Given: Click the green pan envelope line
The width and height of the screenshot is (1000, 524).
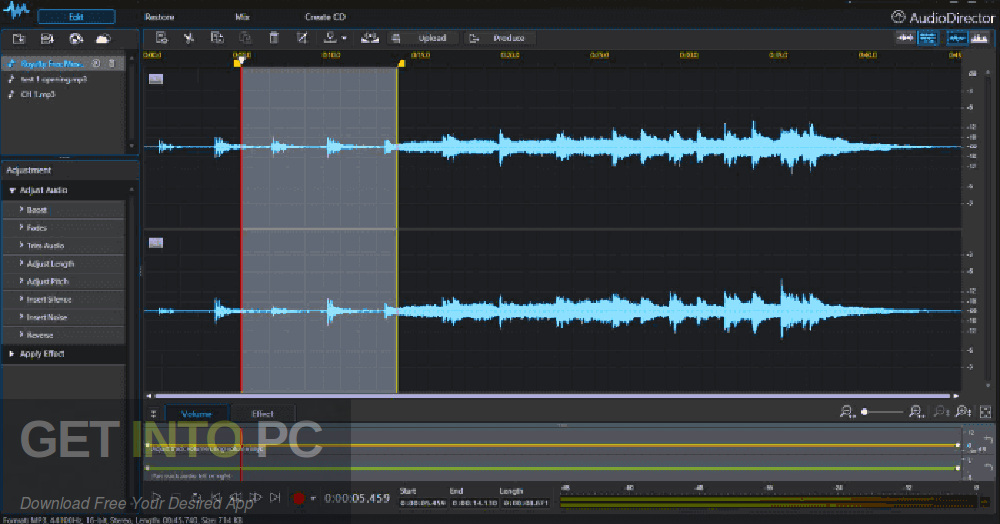Looking at the screenshot, I should pyautogui.click(x=552, y=468).
